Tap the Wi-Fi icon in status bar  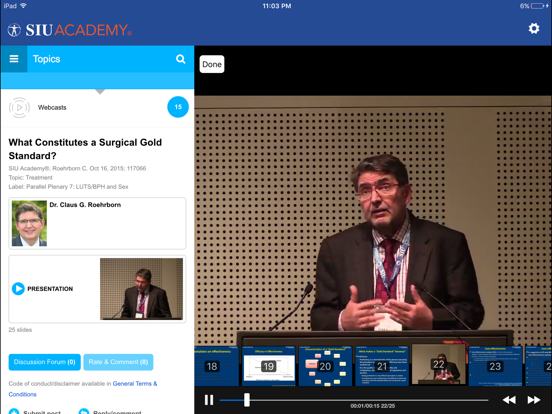(24, 6)
